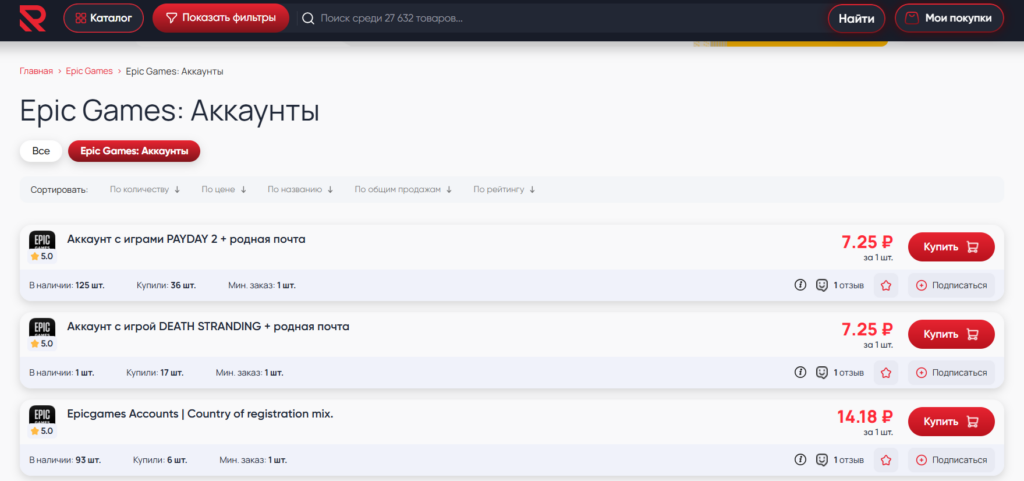Screen dimensions: 1024x481
Task: Click info icon on Epicgames Accounts listing
Action: [800, 460]
